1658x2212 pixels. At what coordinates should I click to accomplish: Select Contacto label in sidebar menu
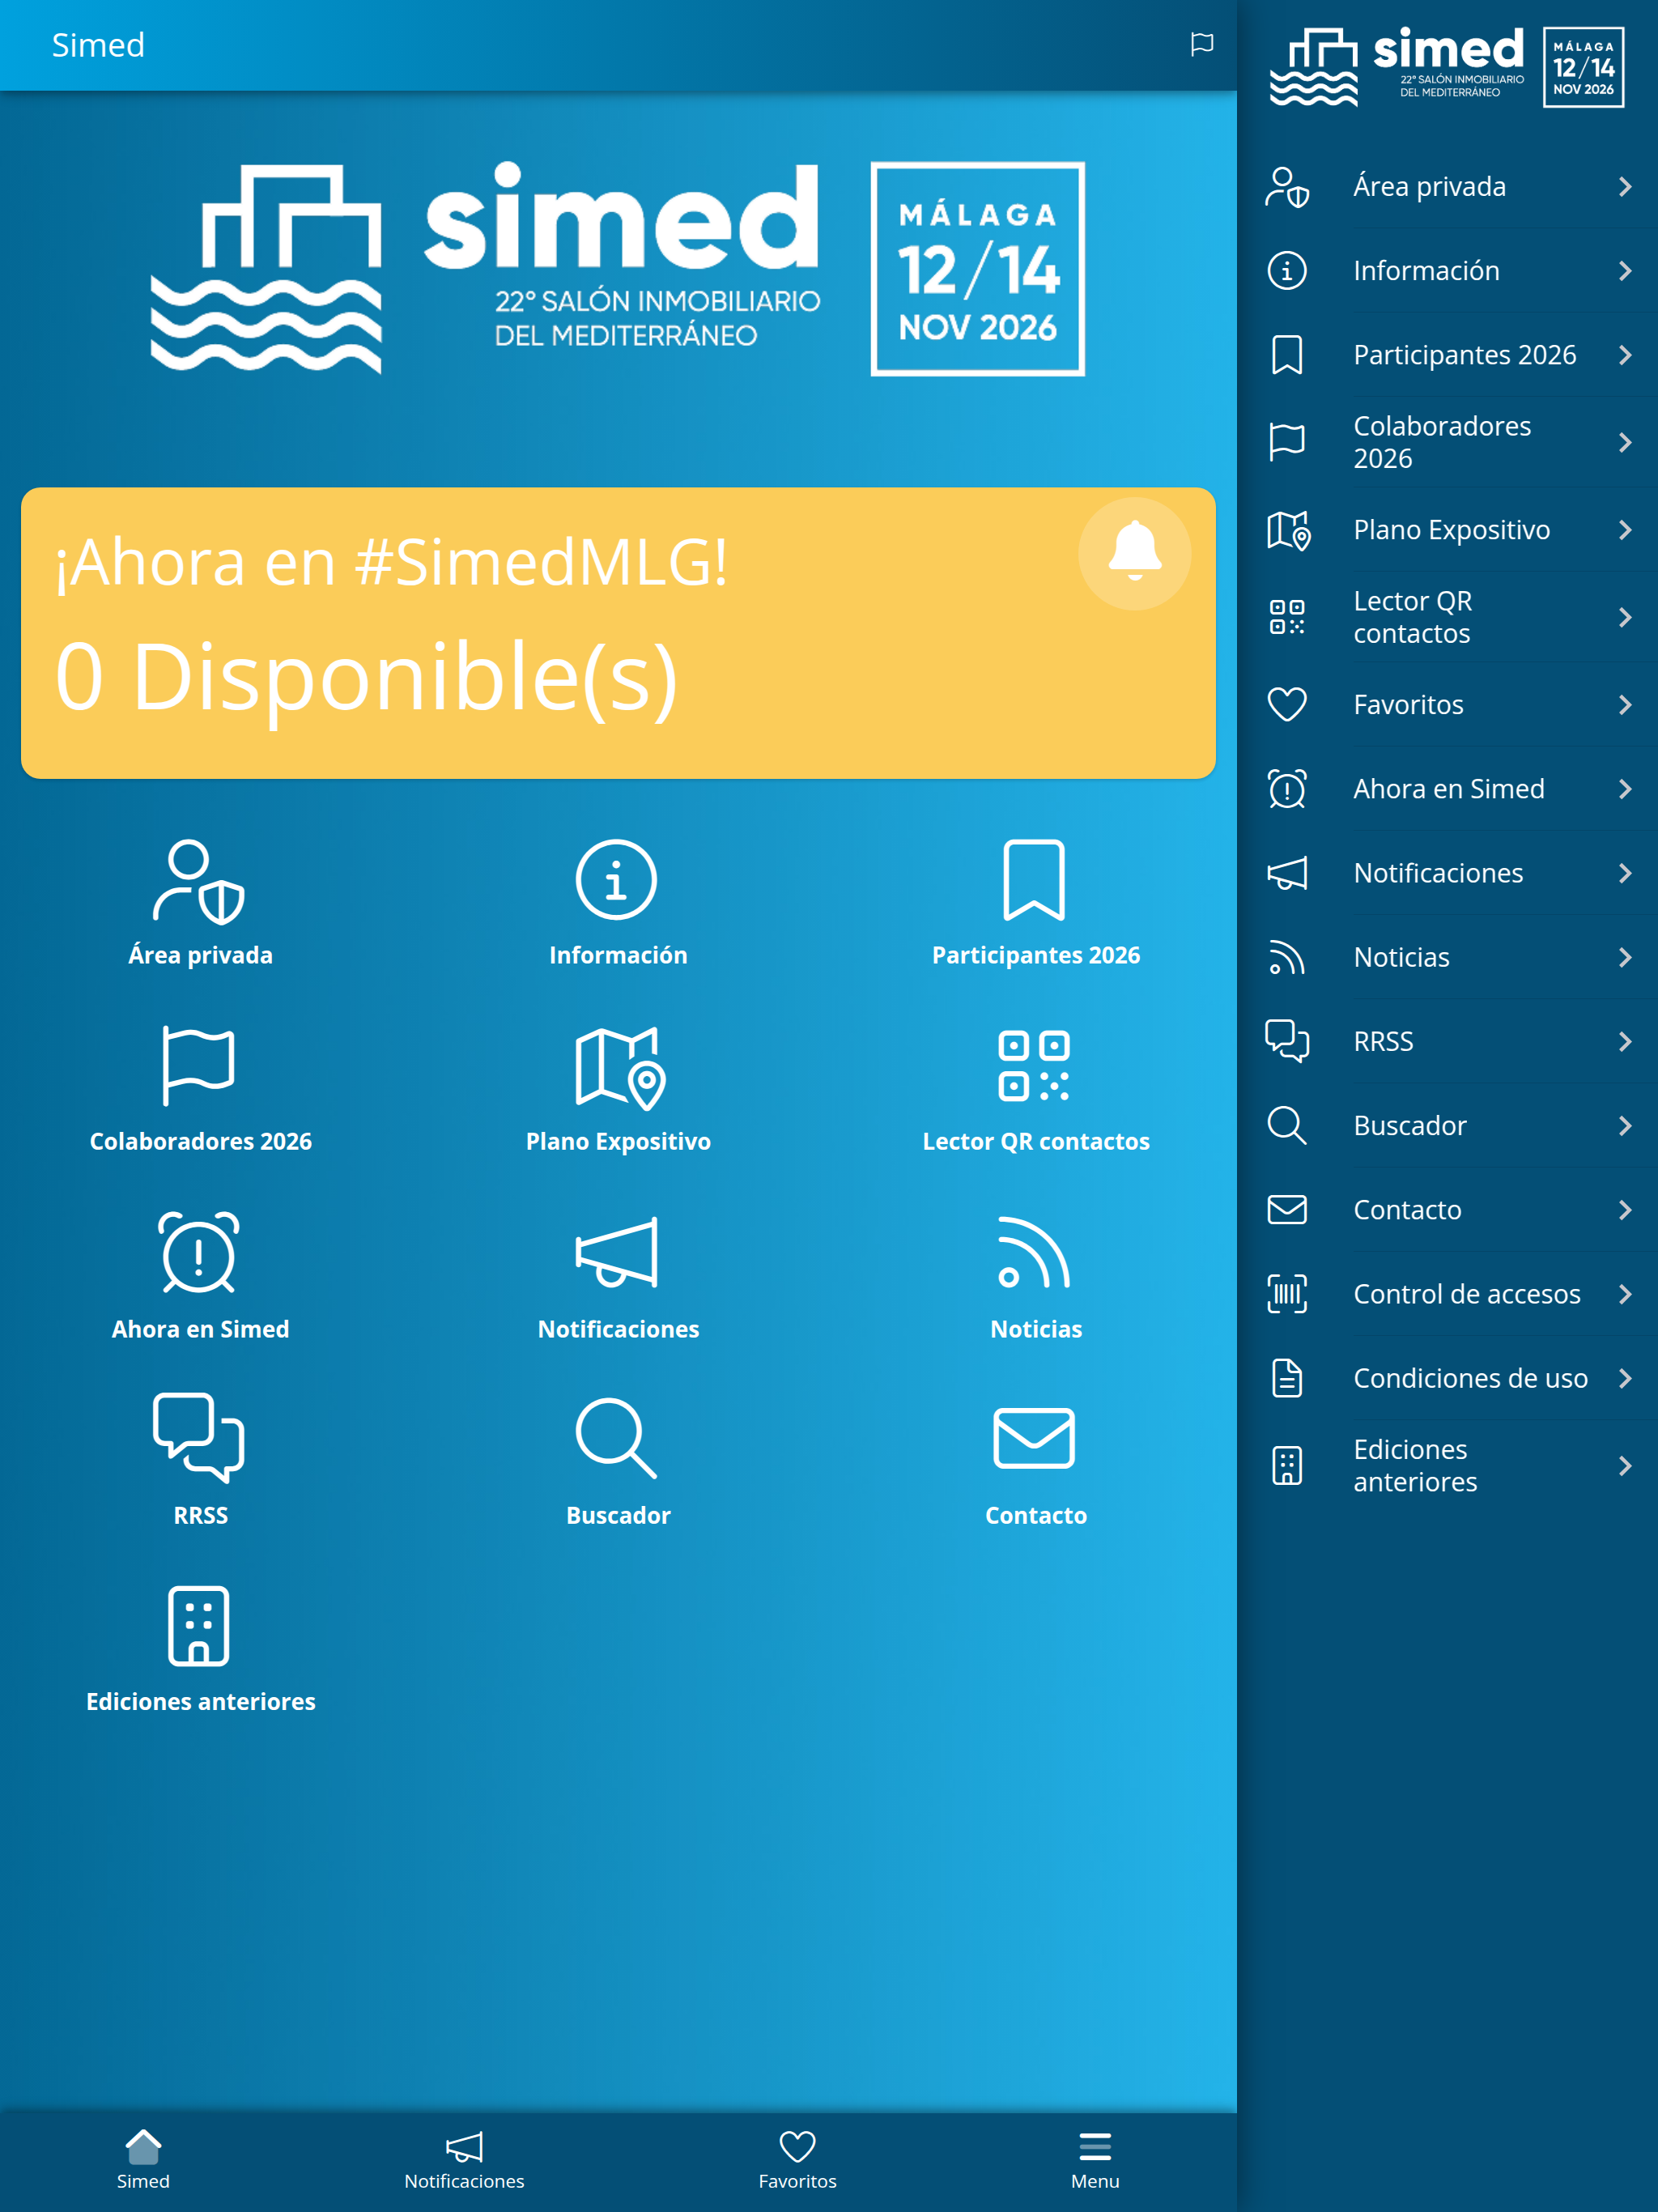(x=1407, y=1210)
